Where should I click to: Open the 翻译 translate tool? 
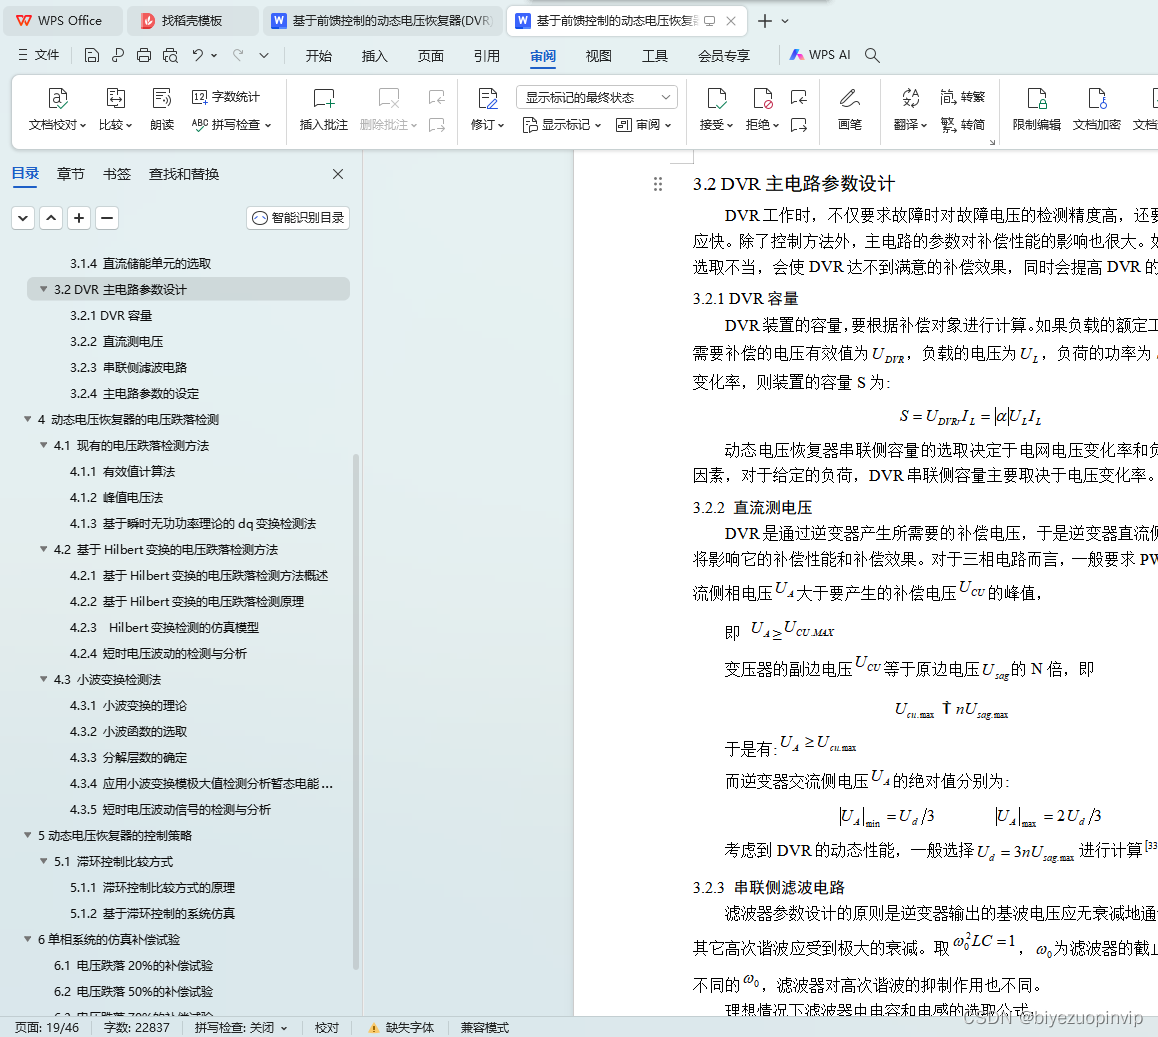[910, 109]
